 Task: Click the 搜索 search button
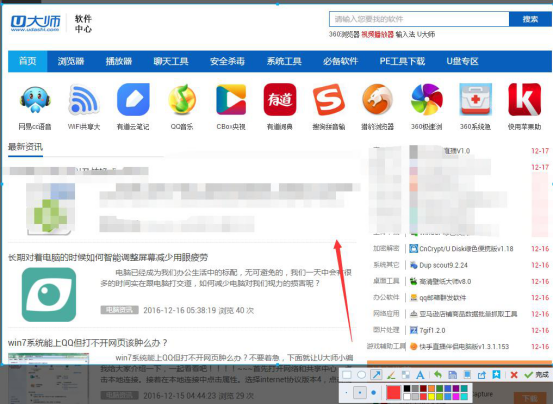(530, 19)
